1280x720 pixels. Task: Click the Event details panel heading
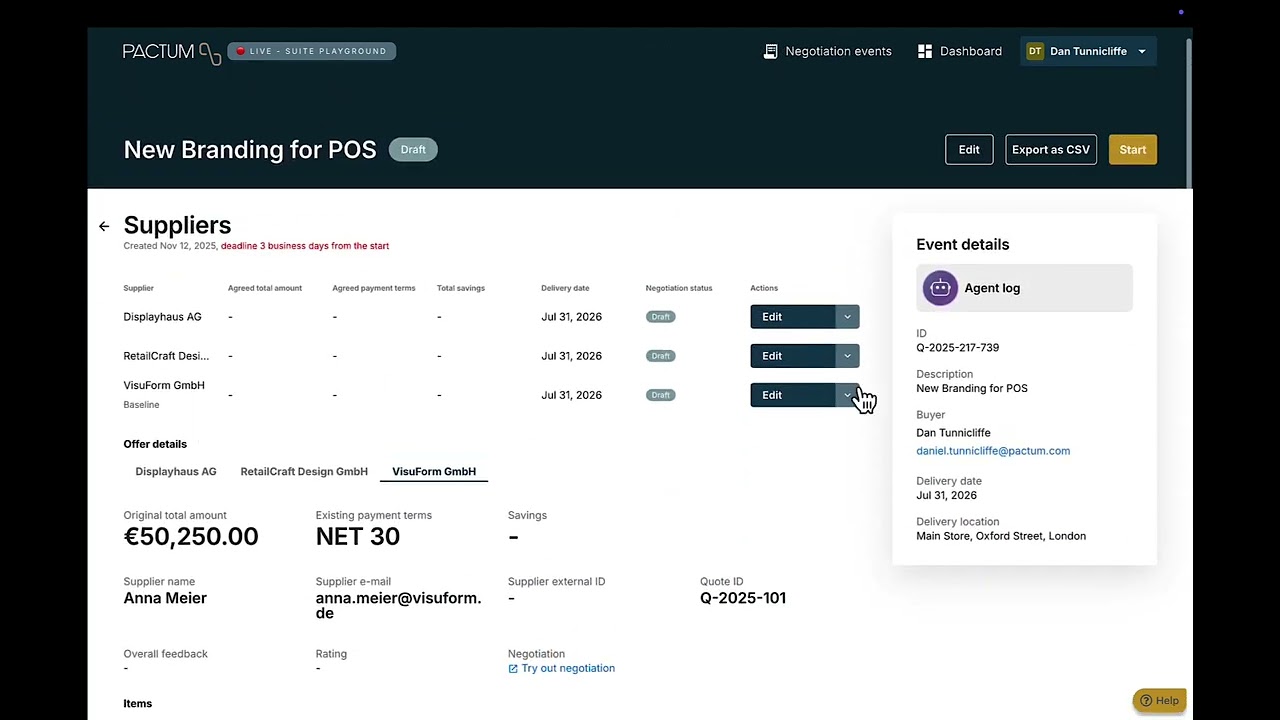[963, 245]
